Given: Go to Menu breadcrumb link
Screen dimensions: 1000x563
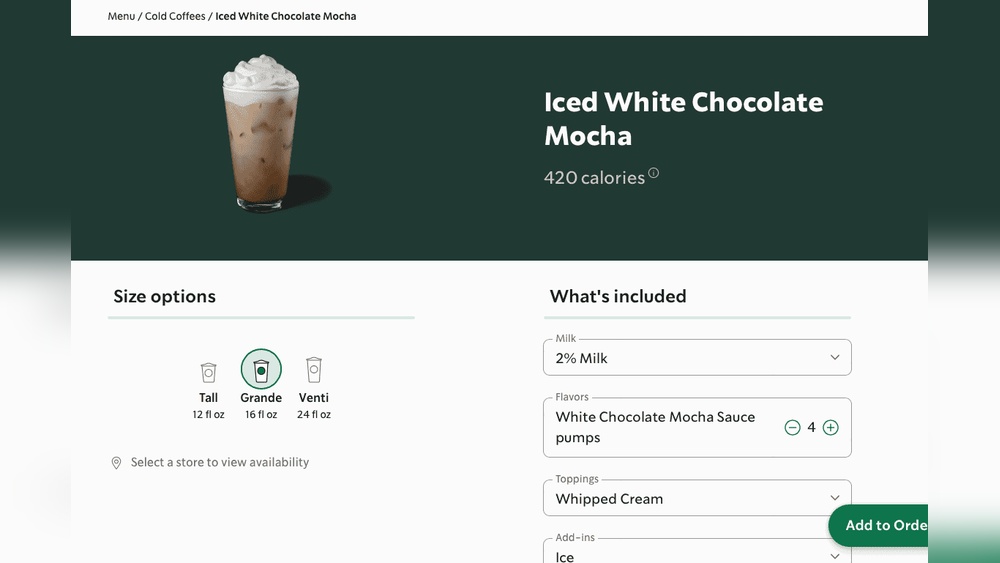Looking at the screenshot, I should click(121, 16).
